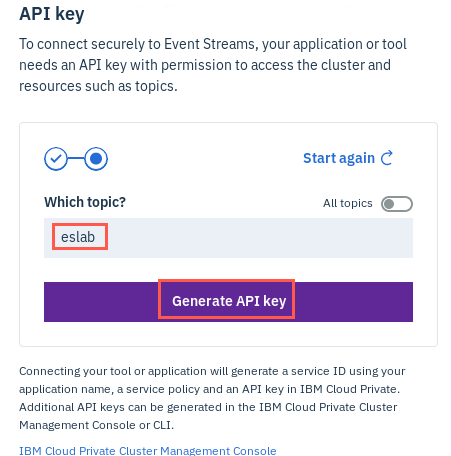This screenshot has height=456, width=451.
Task: Click the Which topic? label
Action: (85, 202)
